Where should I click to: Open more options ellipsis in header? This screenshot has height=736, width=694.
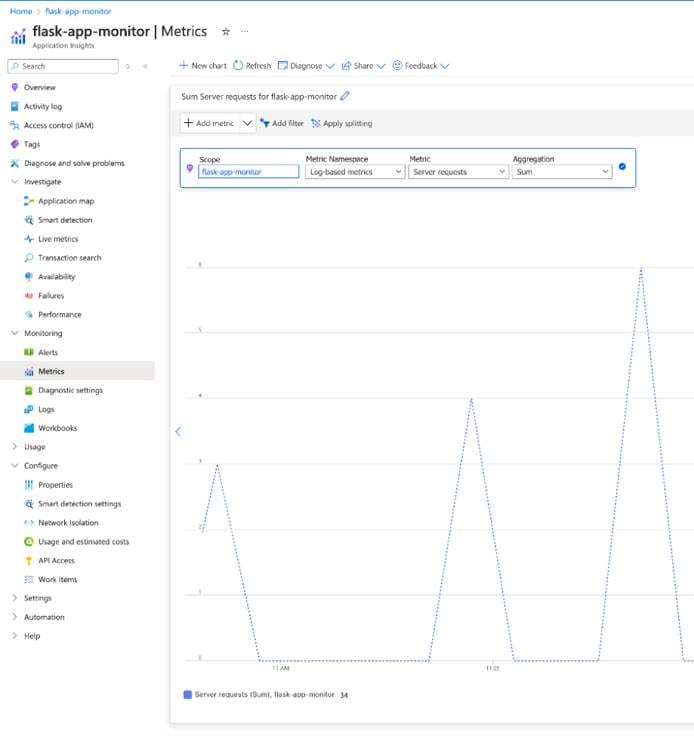point(244,31)
